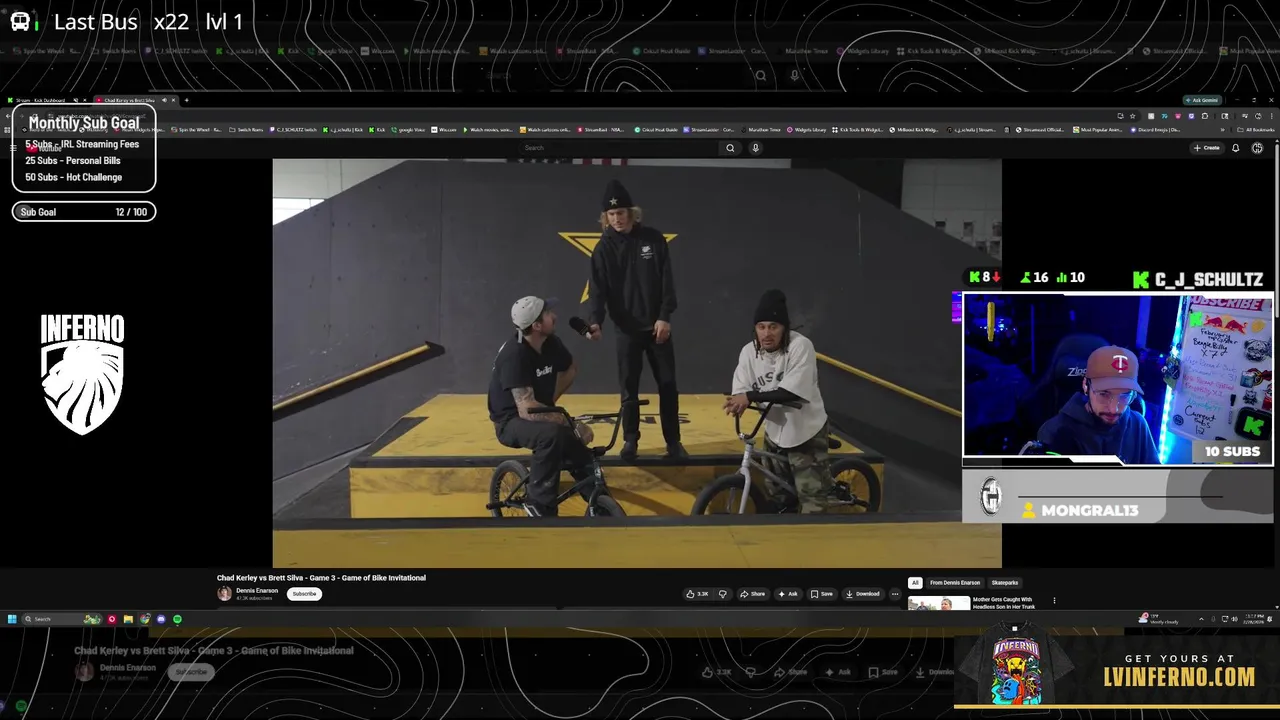This screenshot has height=720, width=1280.
Task: Select the All filter chip
Action: pos(914,583)
